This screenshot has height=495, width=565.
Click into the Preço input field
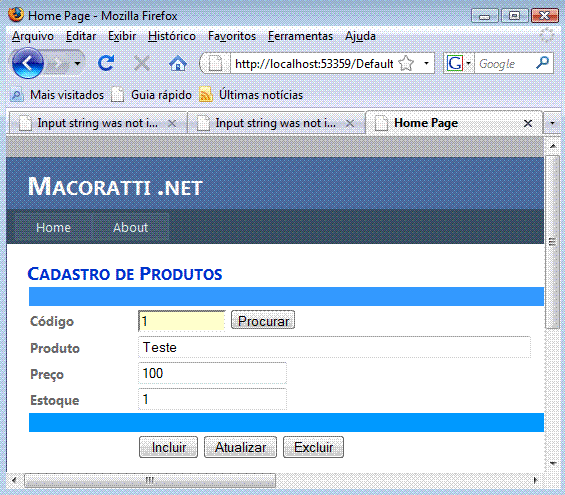coord(212,373)
